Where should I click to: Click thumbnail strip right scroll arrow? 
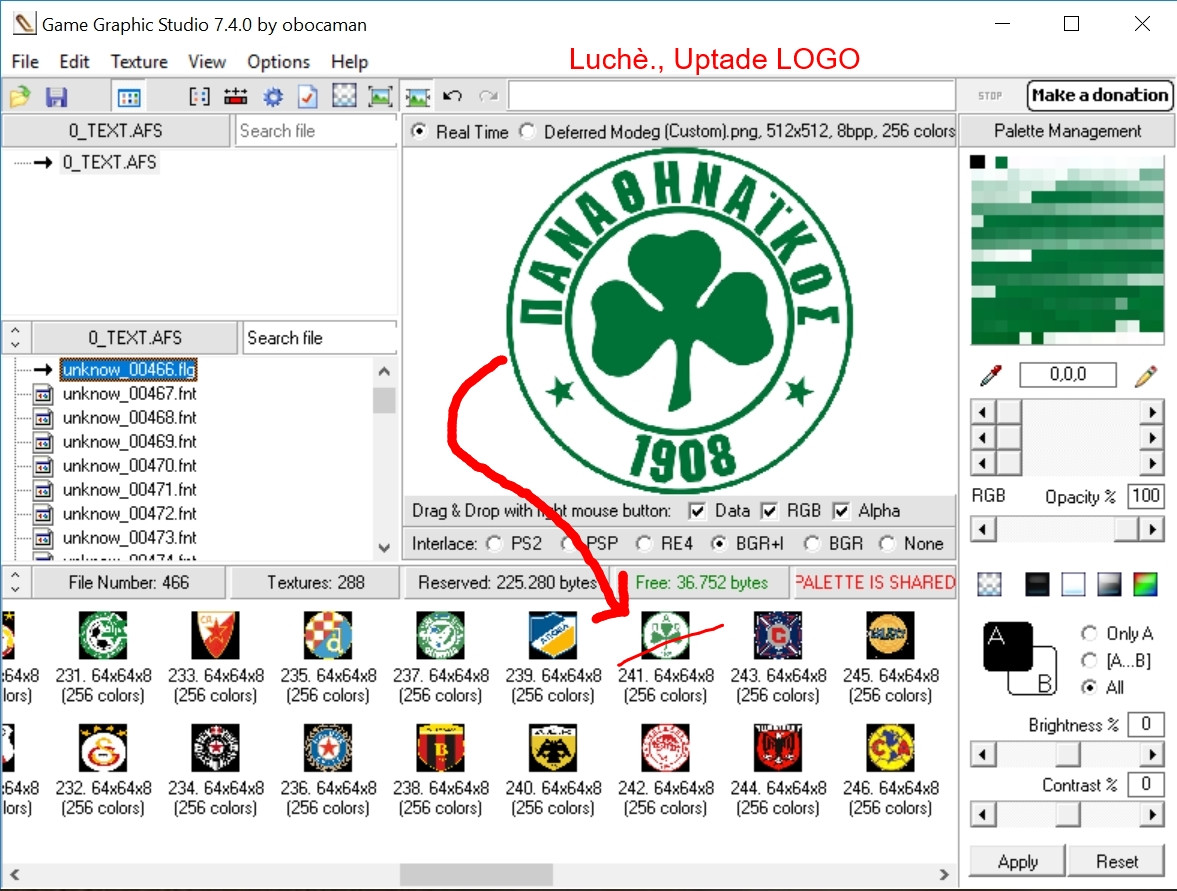pyautogui.click(x=944, y=874)
